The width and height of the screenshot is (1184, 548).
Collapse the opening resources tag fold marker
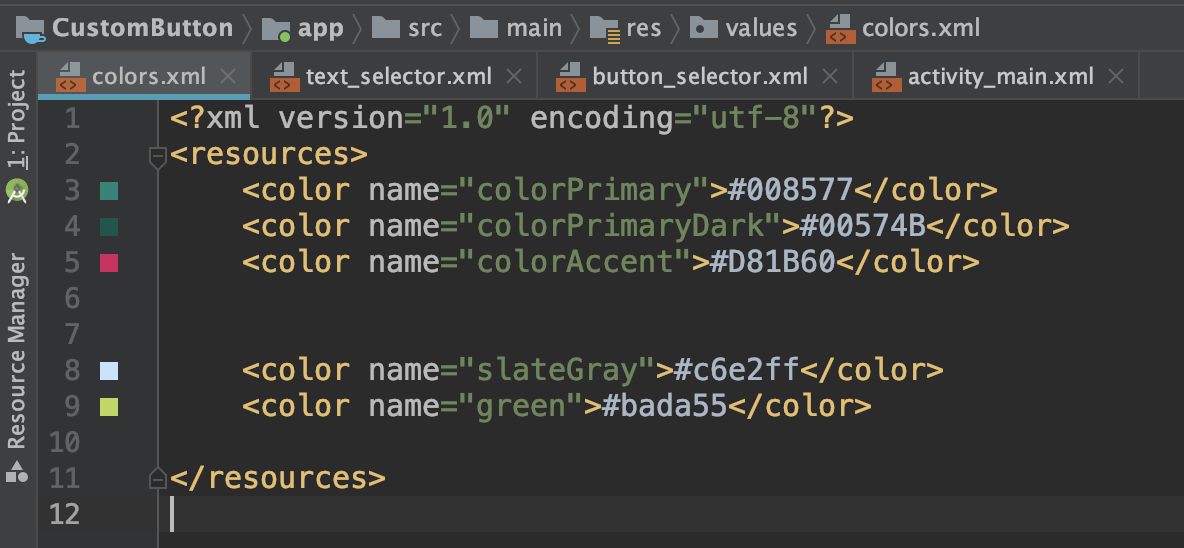[x=158, y=157]
